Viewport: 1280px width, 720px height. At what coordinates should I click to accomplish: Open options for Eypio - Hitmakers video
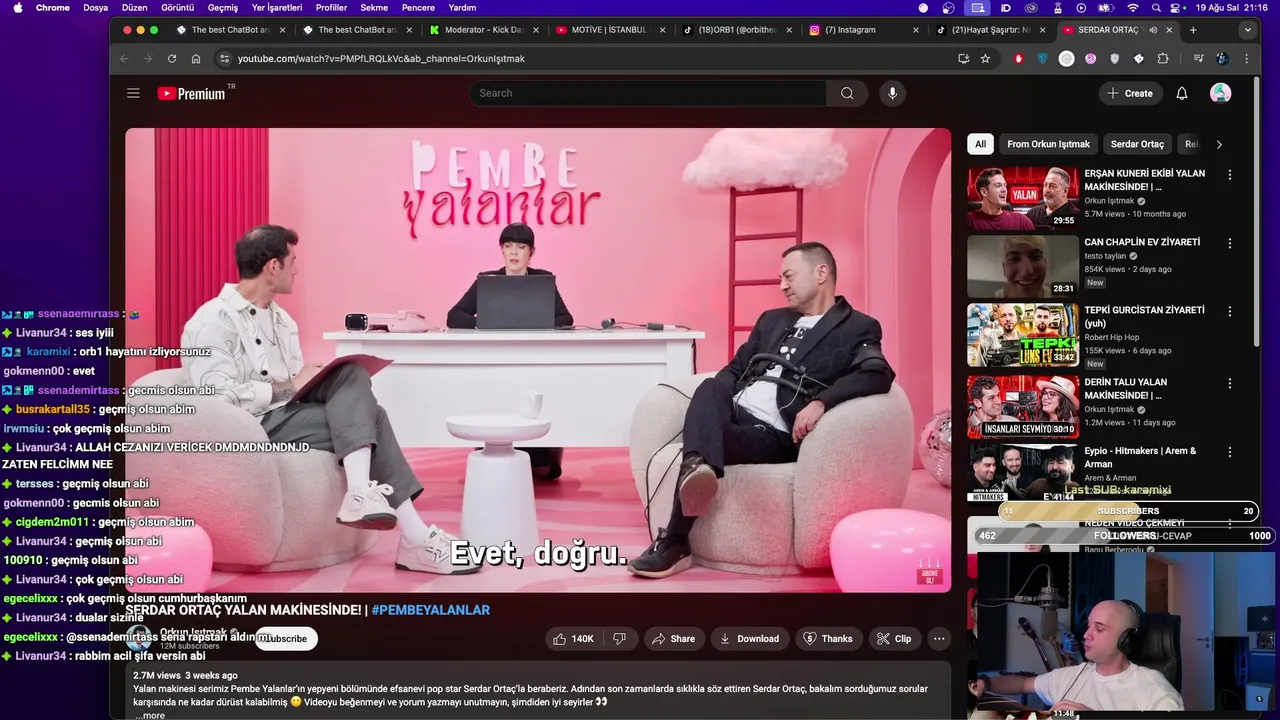1229,451
